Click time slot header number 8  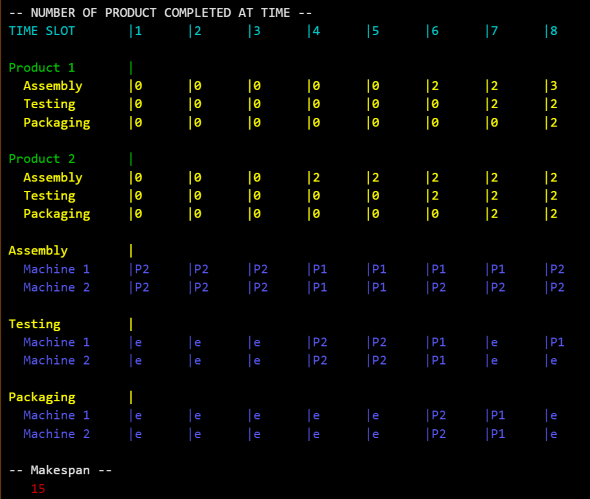pos(554,31)
